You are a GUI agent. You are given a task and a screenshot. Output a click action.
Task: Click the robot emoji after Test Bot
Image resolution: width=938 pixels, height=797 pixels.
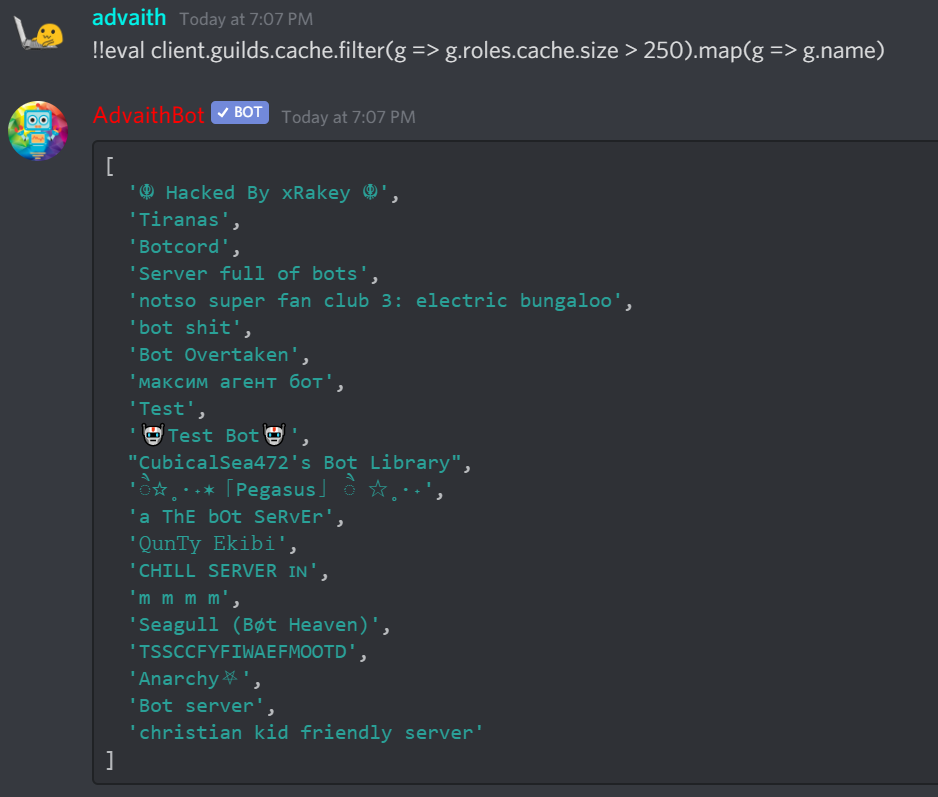coord(275,435)
